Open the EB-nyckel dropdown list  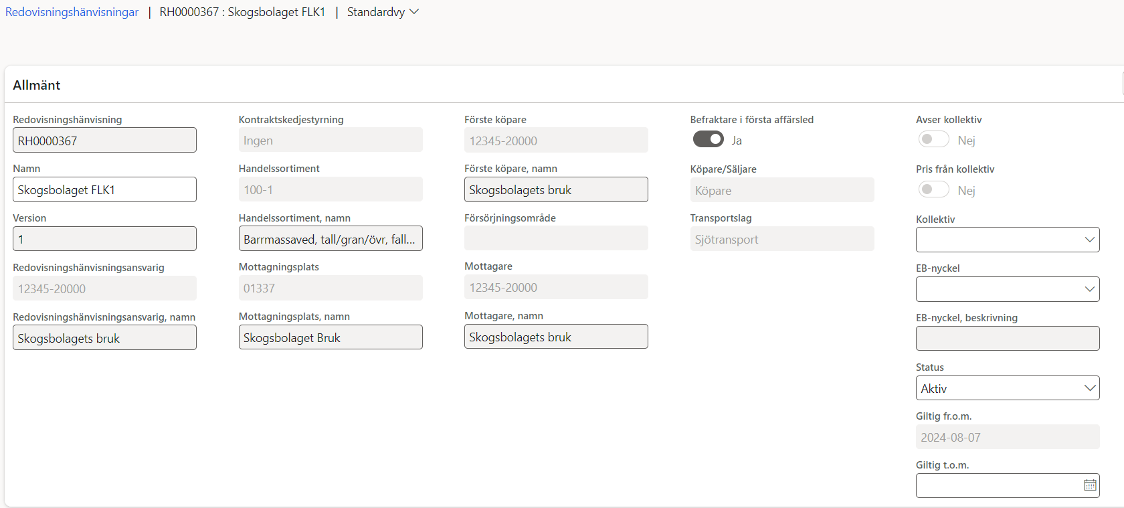(x=1008, y=289)
